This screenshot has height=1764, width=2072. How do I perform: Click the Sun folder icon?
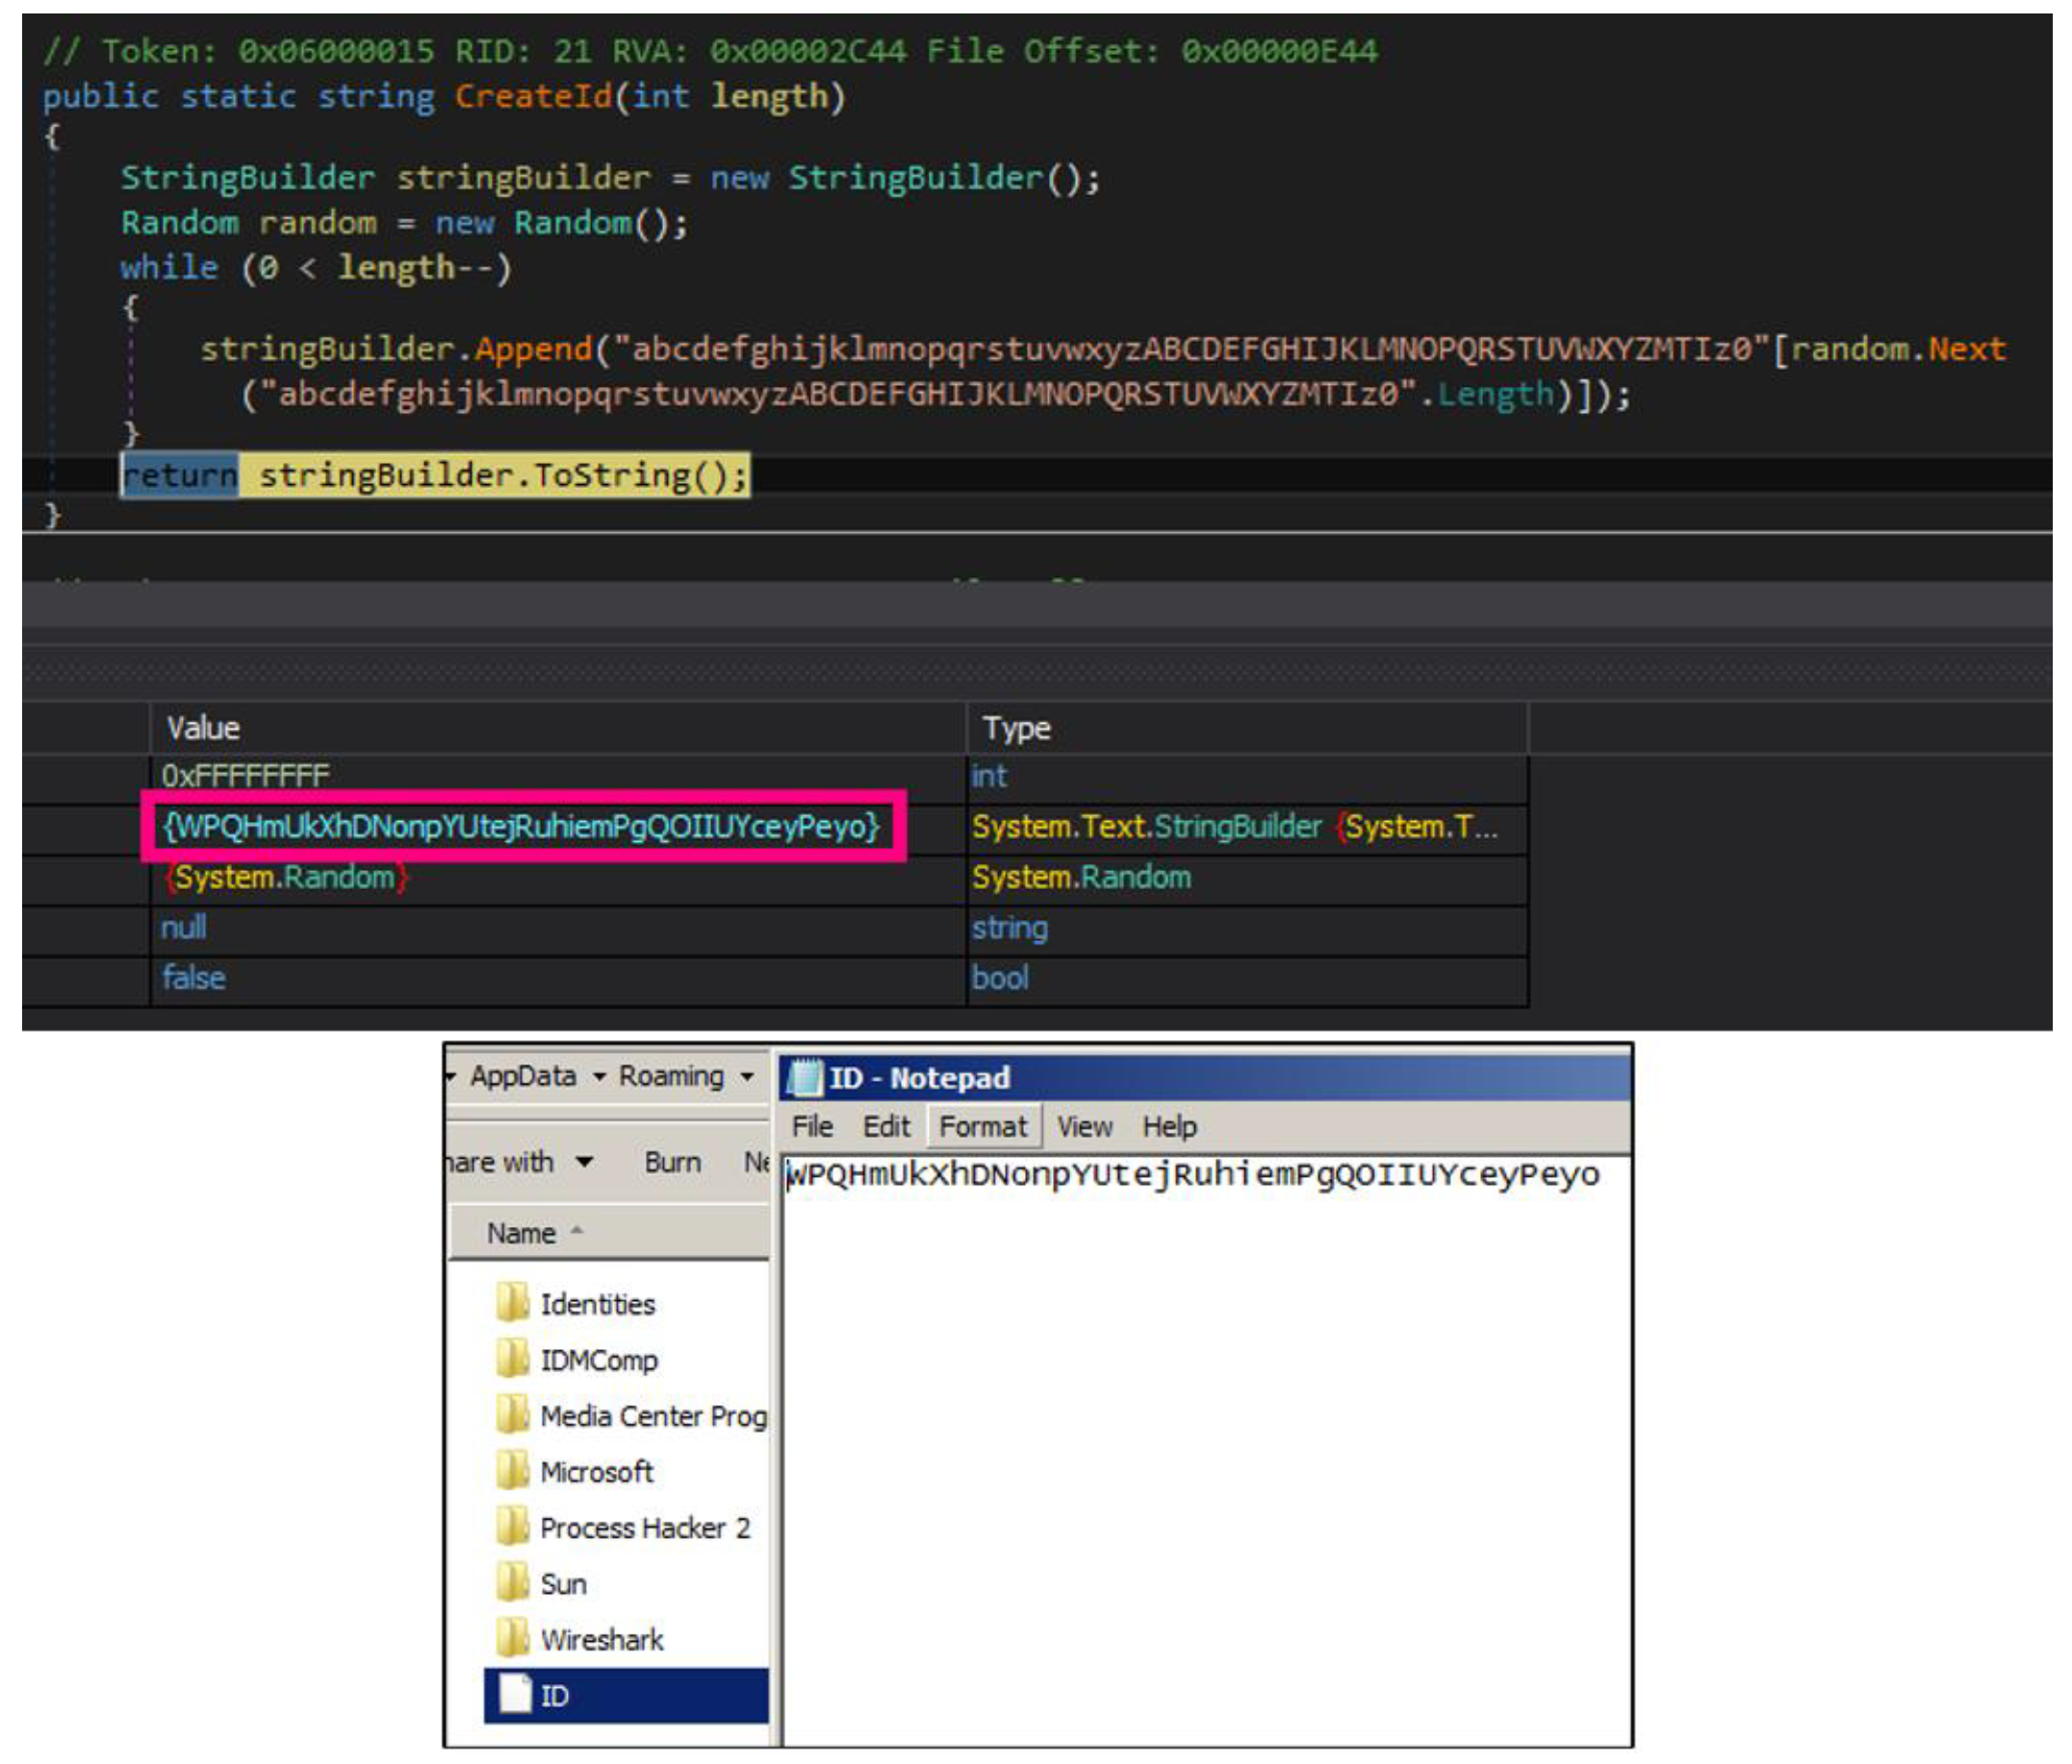click(x=512, y=1583)
